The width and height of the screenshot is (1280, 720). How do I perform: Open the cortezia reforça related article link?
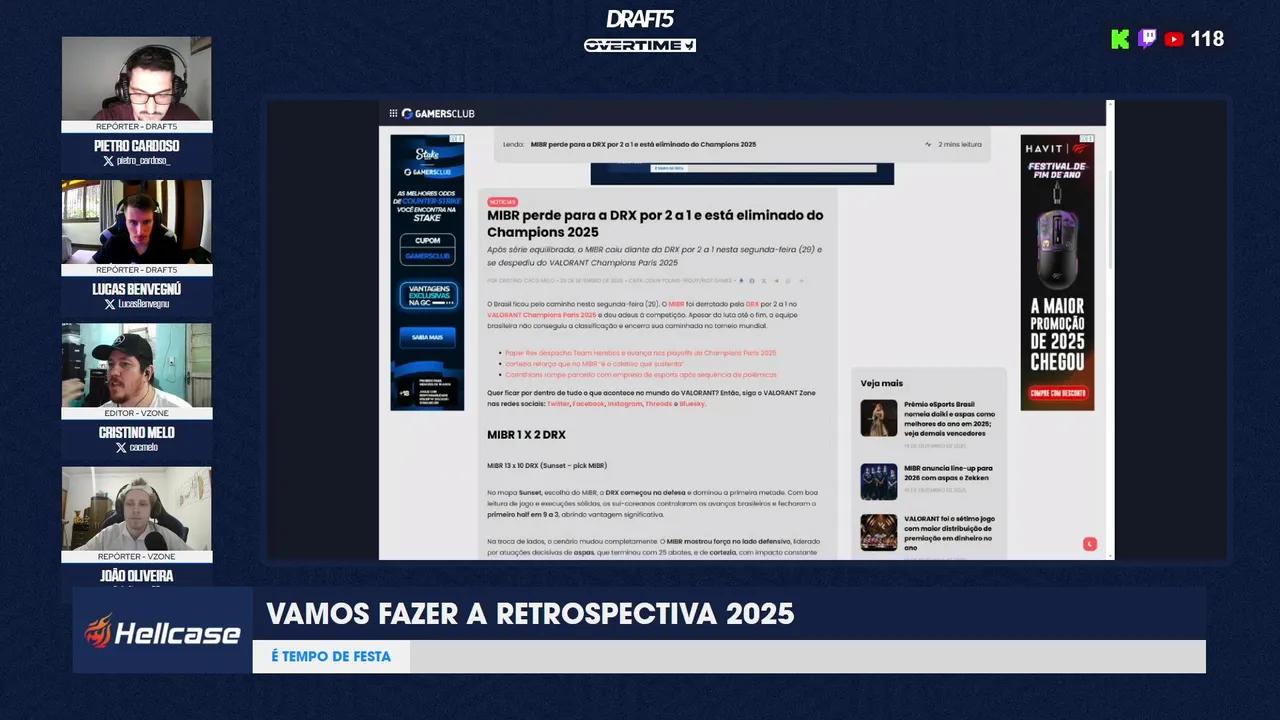(x=595, y=364)
